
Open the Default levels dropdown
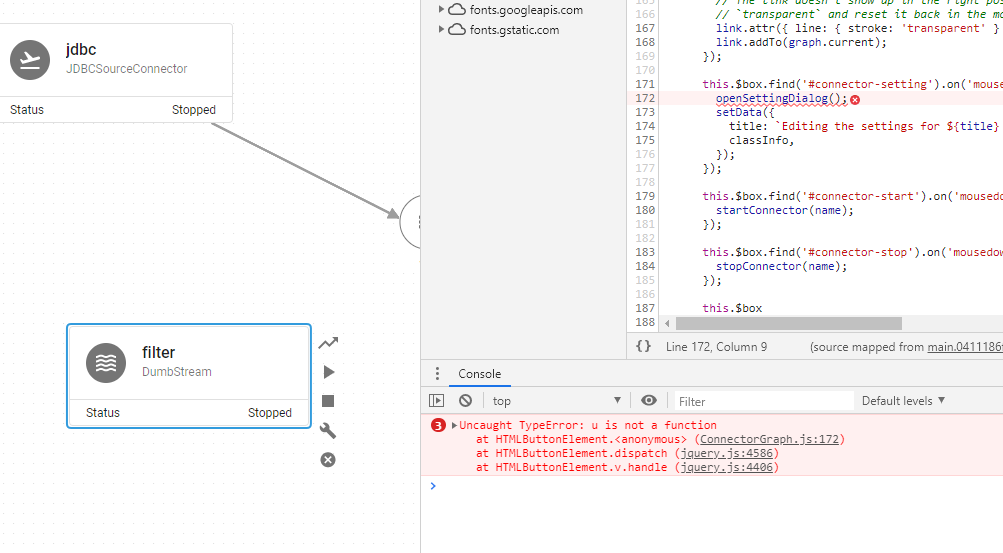tap(903, 401)
